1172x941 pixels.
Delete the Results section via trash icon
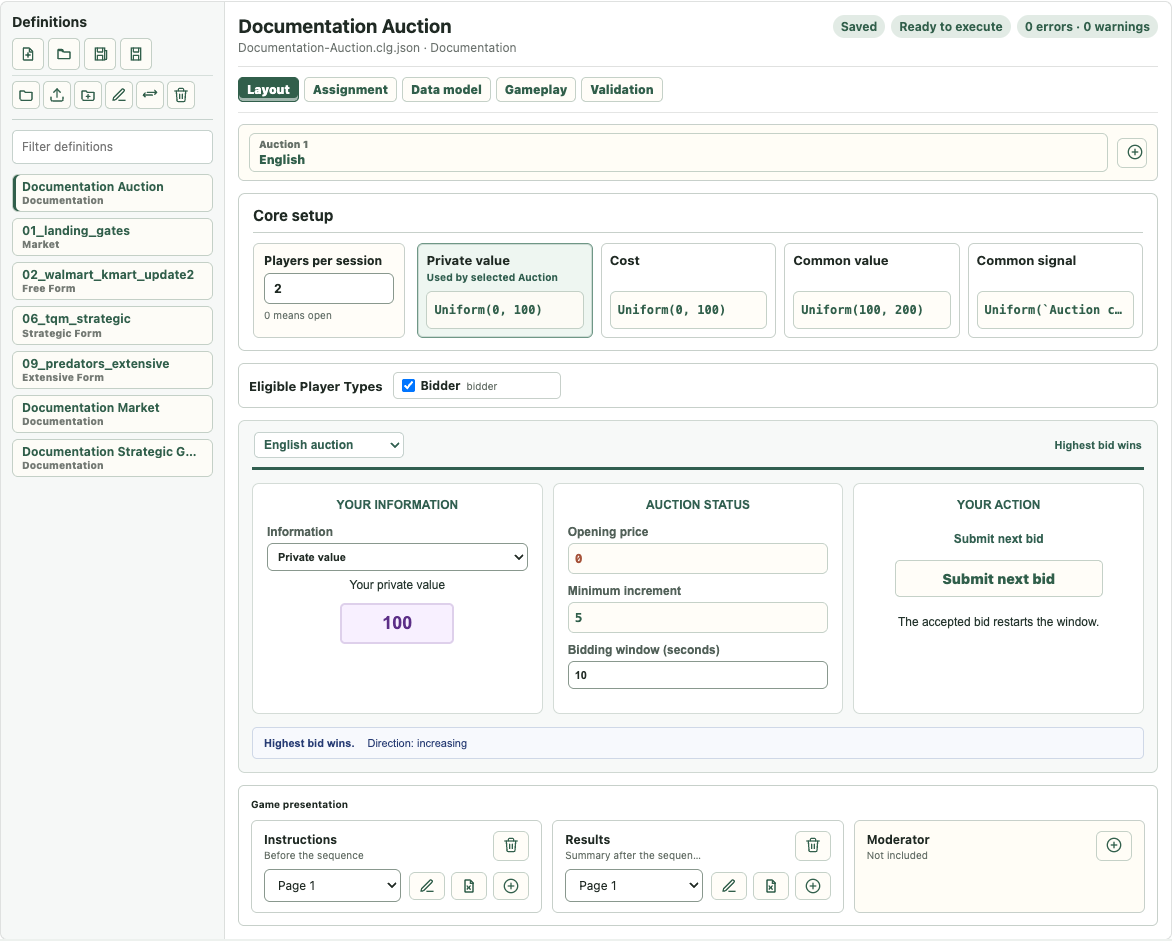click(813, 845)
